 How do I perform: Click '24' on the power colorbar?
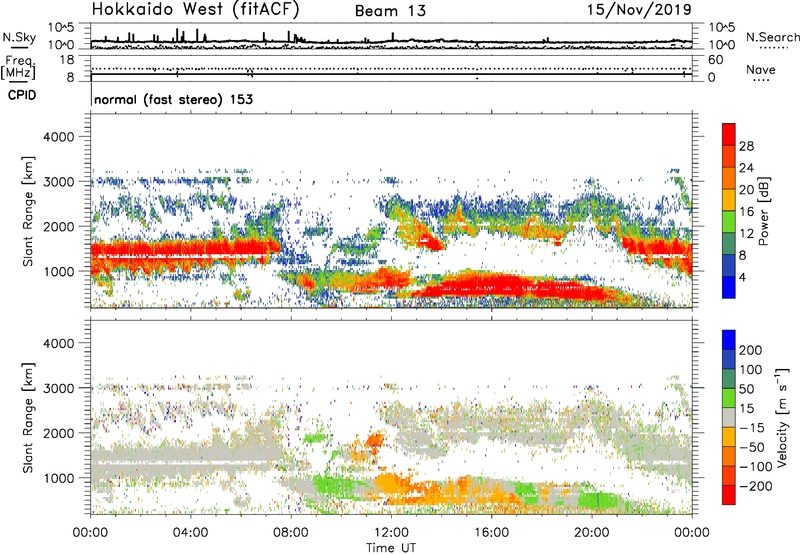tap(746, 168)
